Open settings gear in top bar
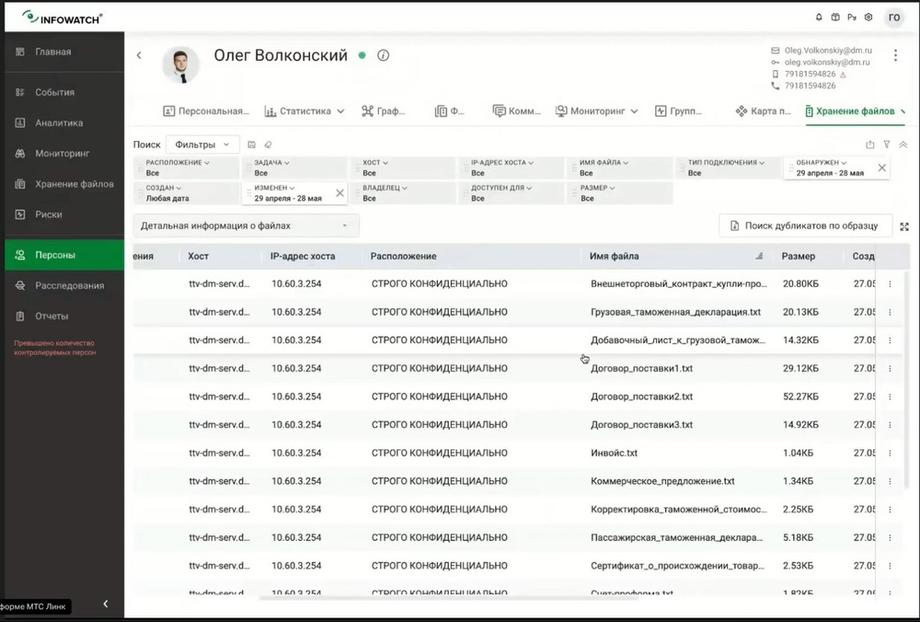Viewport: 920px width, 622px height. pos(868,18)
